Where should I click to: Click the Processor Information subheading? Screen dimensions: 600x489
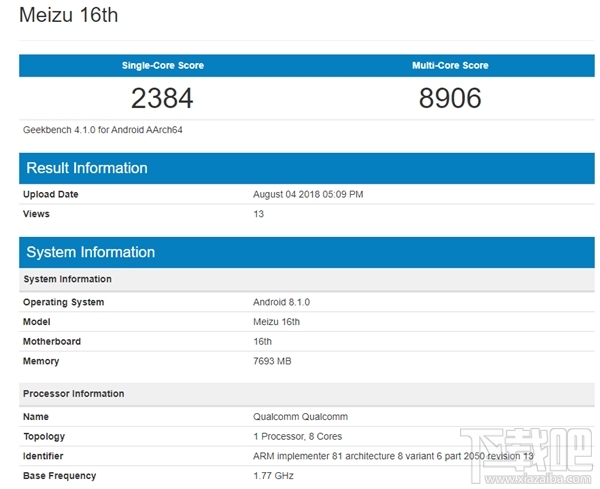(x=74, y=394)
